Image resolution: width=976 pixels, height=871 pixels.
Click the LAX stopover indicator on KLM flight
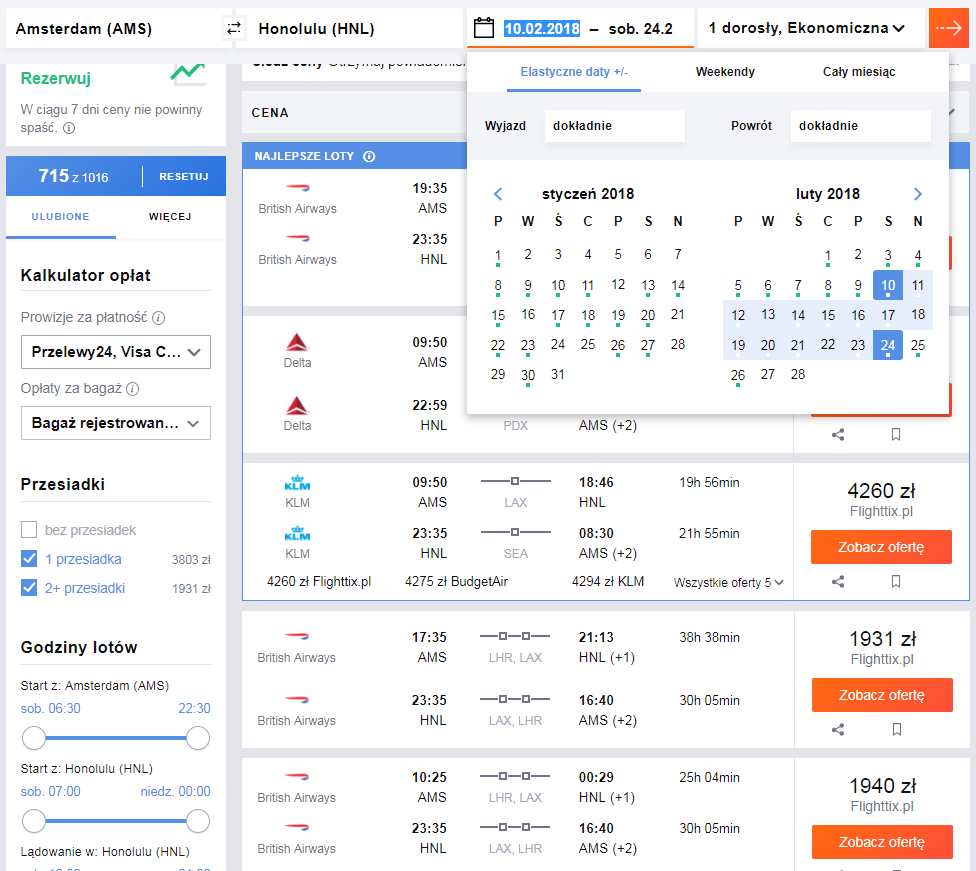(x=515, y=481)
